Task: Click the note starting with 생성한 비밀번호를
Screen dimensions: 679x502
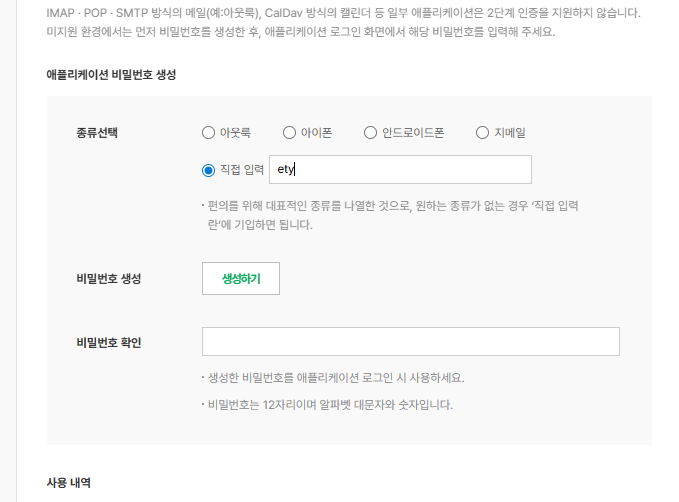Action: [333, 378]
